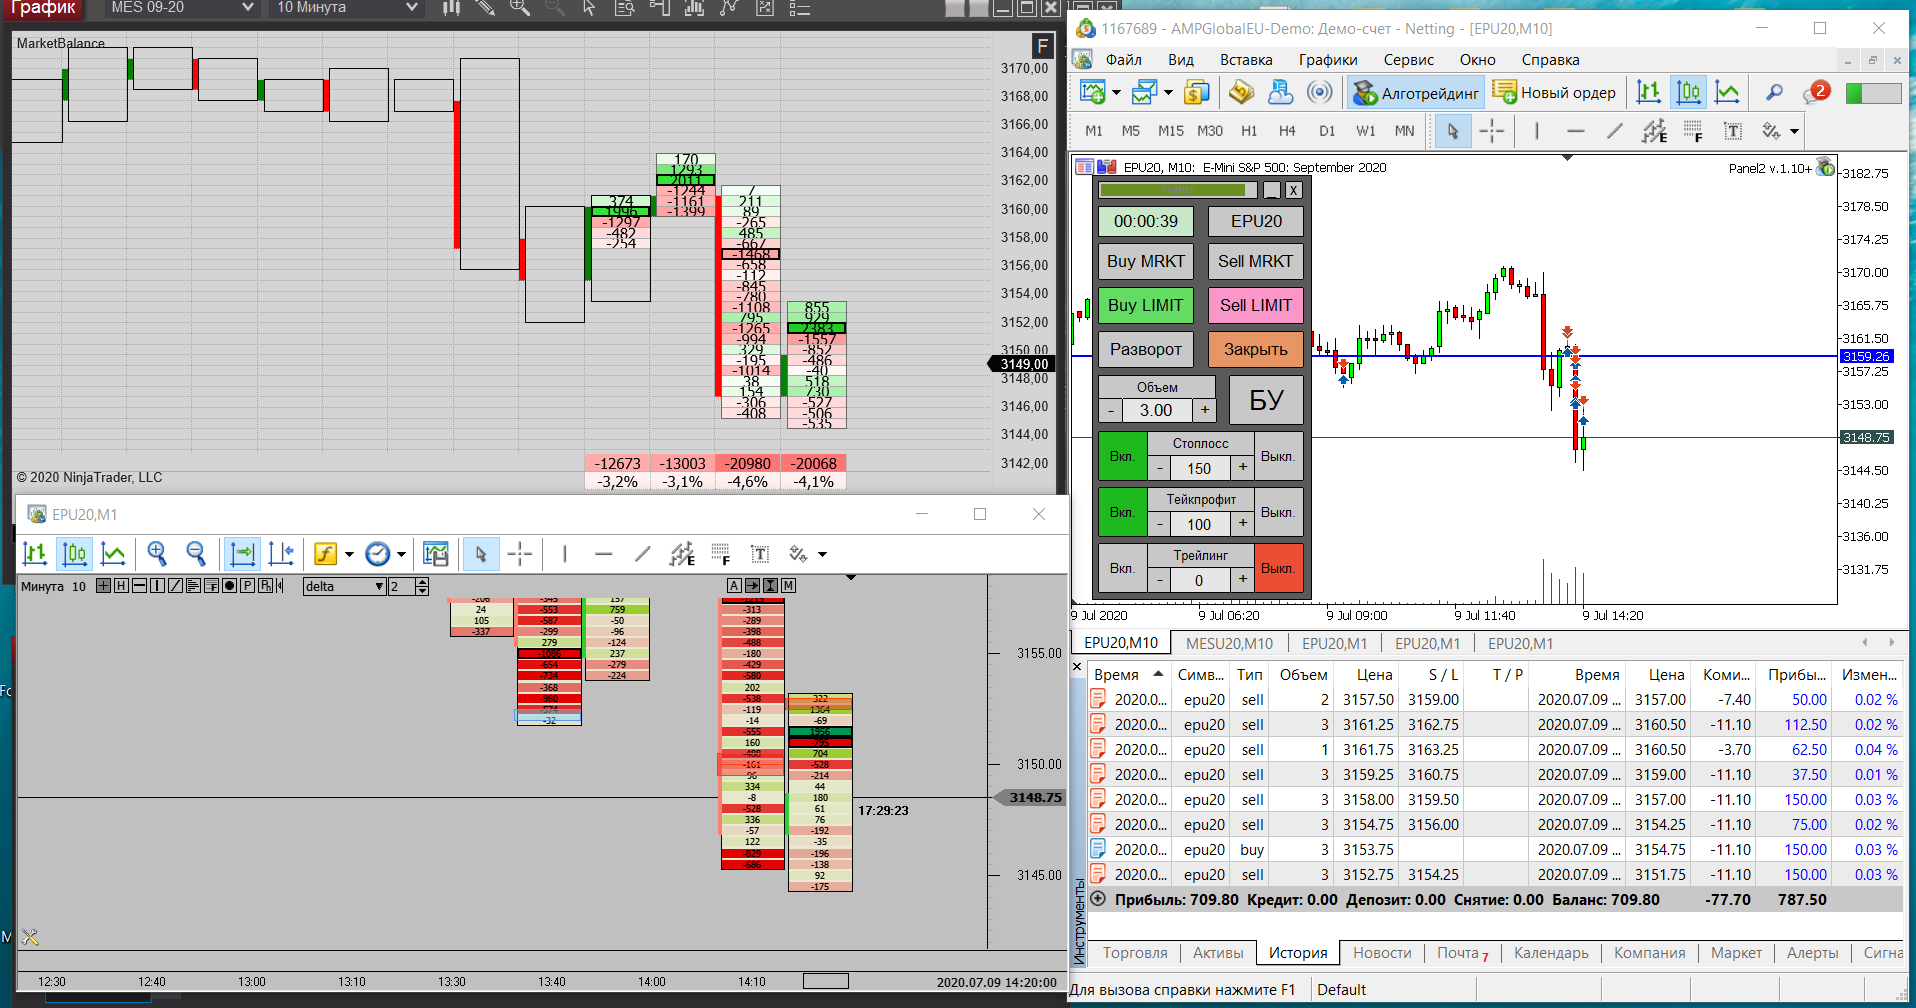Click the red Трейлинг Выкл. swatch button
Image resolution: width=1916 pixels, height=1008 pixels.
(x=1277, y=568)
